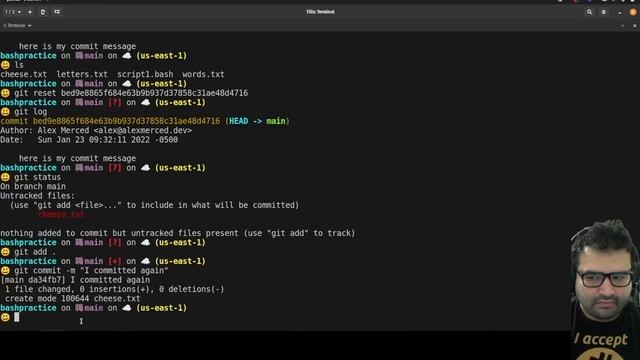The image size is (640, 360).
Task: Click the terminal cursor at last prompt
Action: tap(17, 317)
